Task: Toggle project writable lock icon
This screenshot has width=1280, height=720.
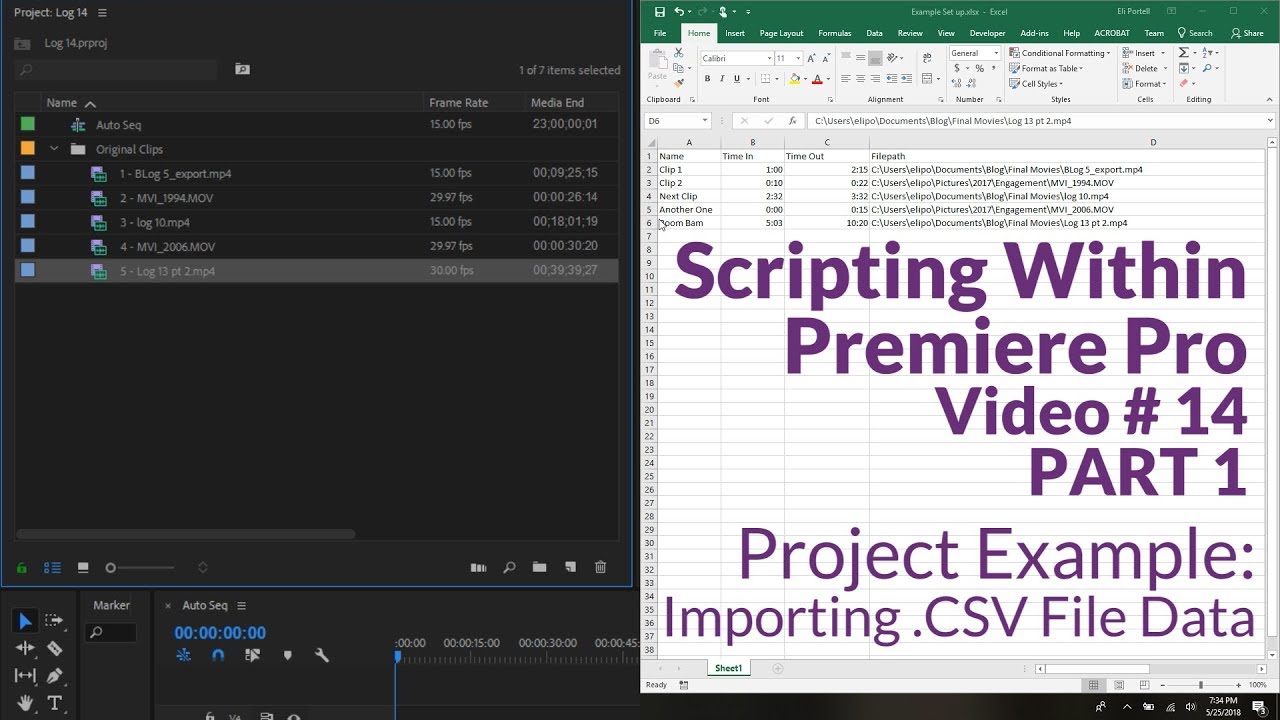Action: [x=22, y=567]
